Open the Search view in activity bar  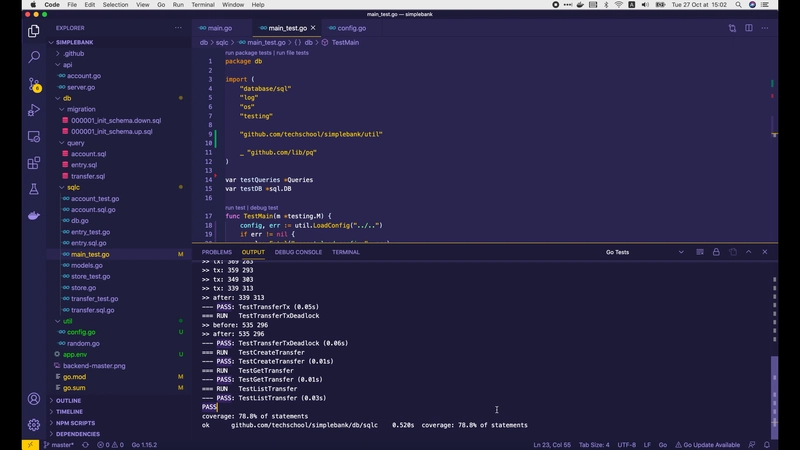click(34, 57)
